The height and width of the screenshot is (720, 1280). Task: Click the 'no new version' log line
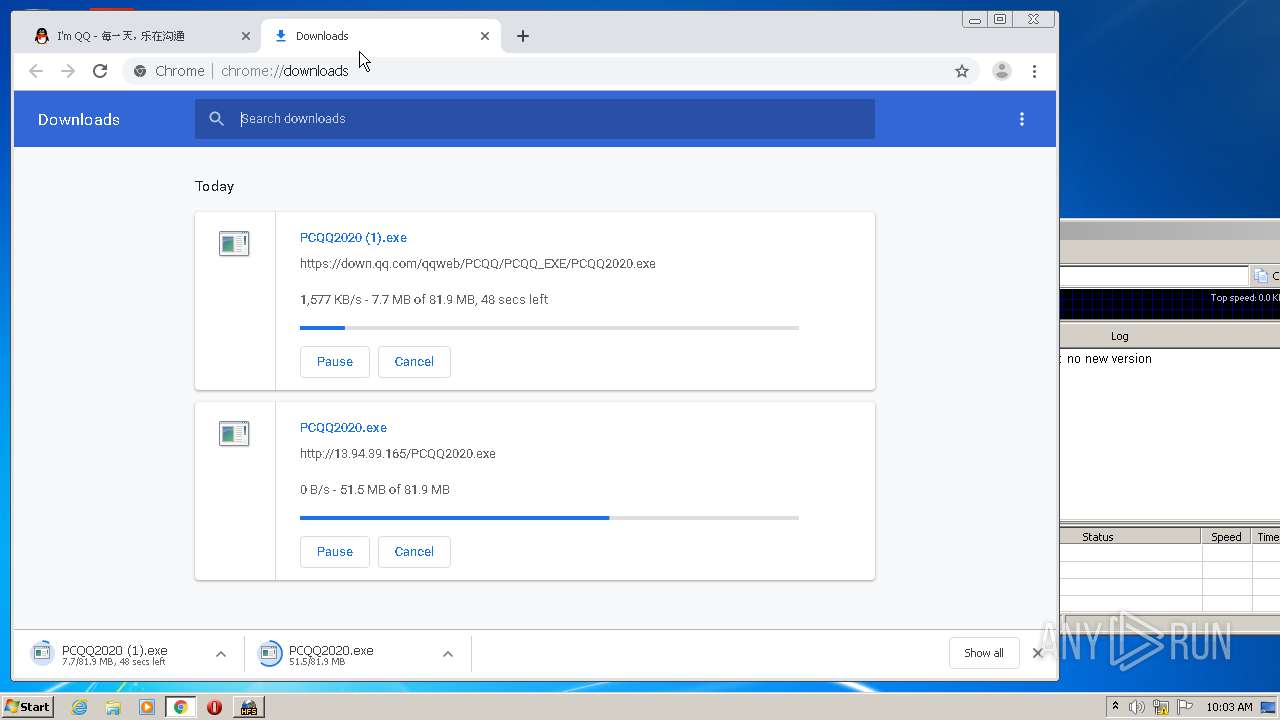pos(1109,359)
